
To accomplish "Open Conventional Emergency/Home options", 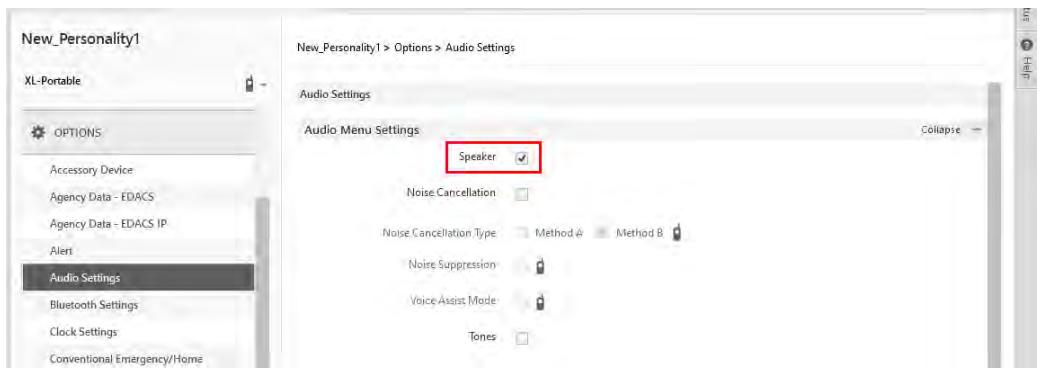I will click(126, 359).
